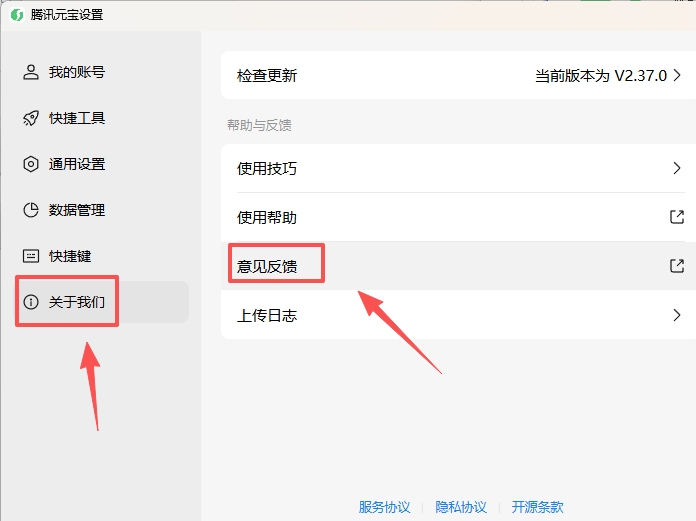This screenshot has height=521, width=696.
Task: Click the 当前版本为 V2.37.0 text
Action: tap(601, 76)
